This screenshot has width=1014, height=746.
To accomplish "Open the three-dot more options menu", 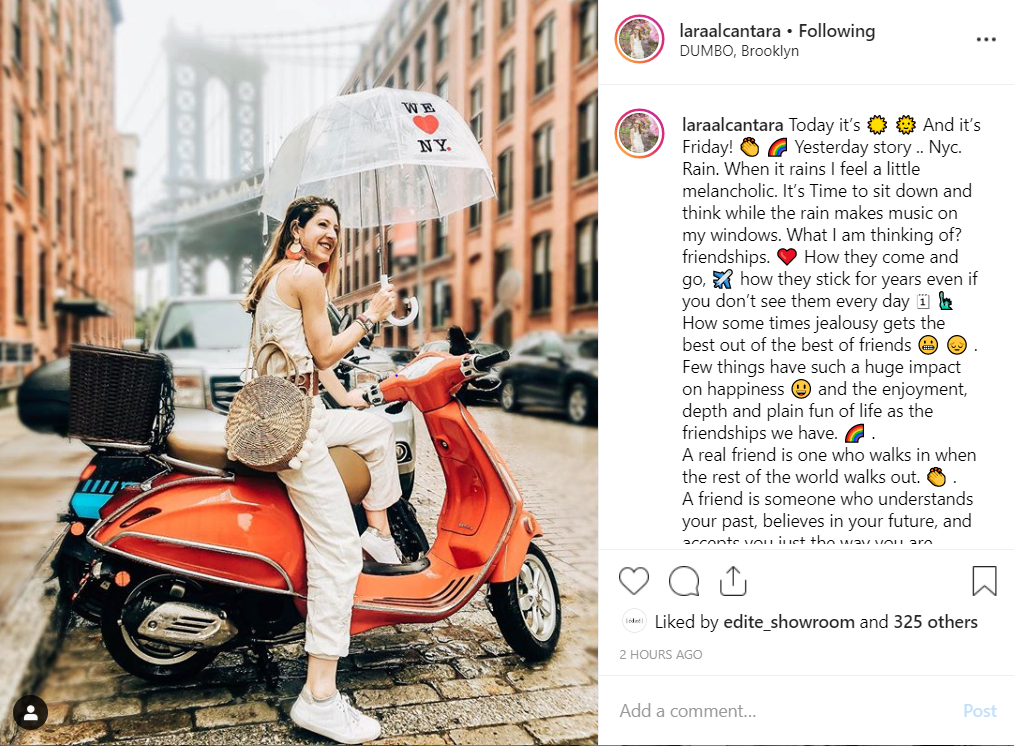I will (986, 39).
